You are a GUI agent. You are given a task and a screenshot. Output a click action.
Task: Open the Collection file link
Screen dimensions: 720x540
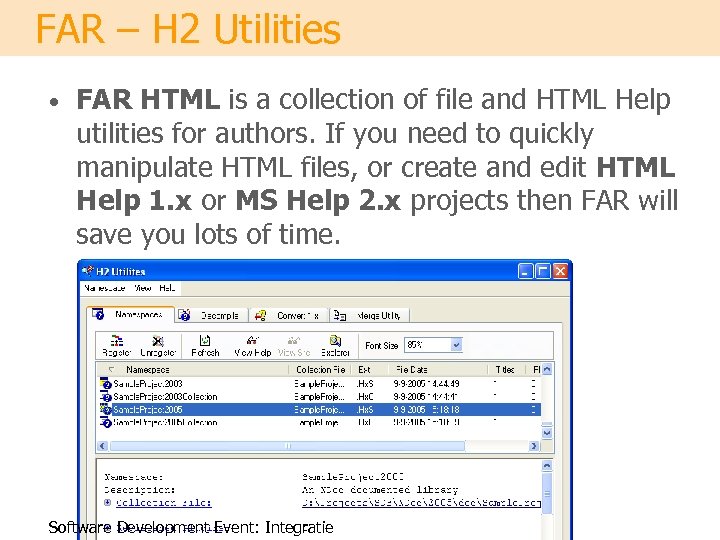point(163,503)
